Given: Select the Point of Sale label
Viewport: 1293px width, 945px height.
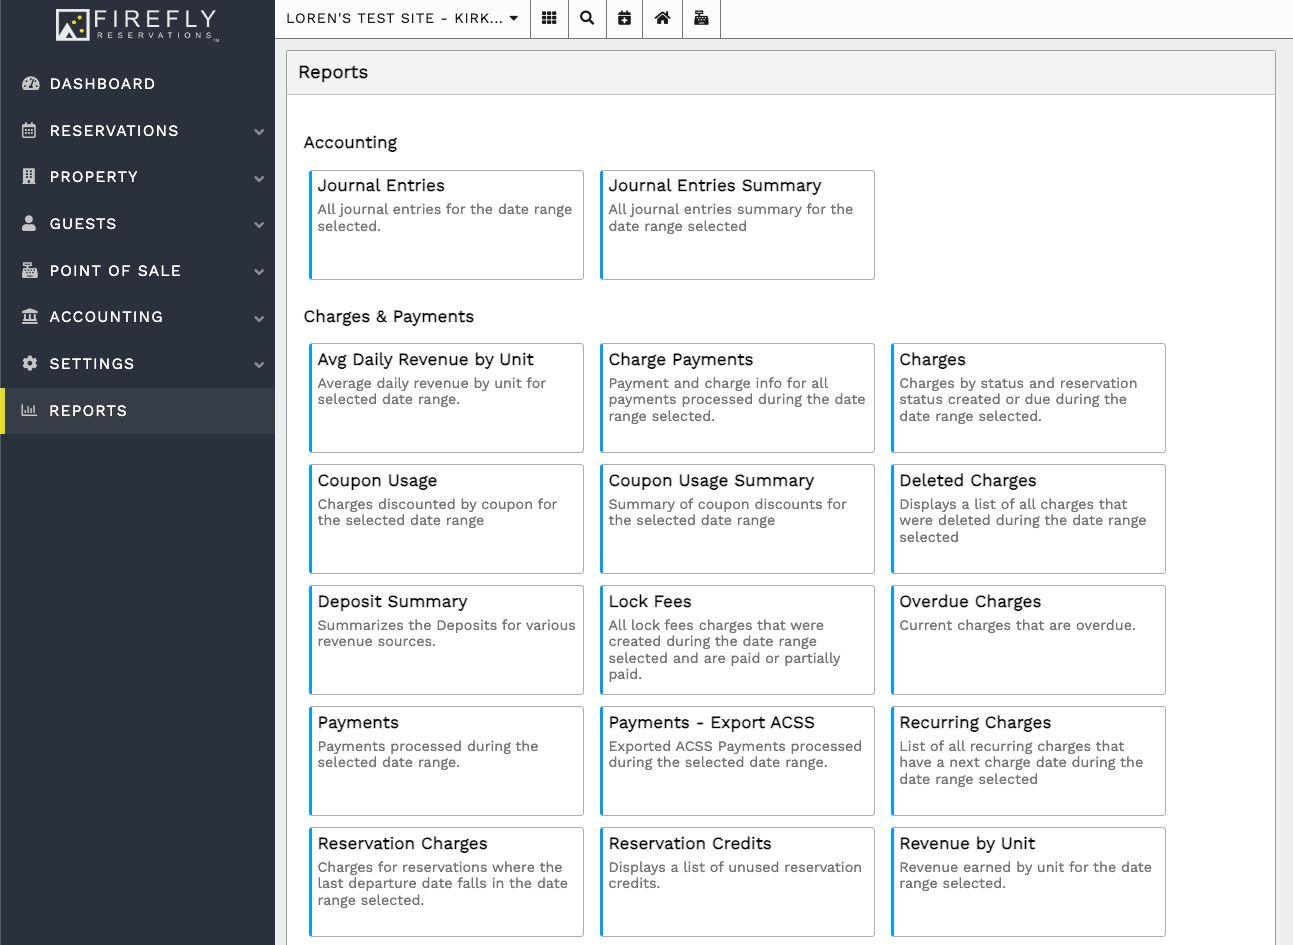Looking at the screenshot, I should pyautogui.click(x=115, y=271).
